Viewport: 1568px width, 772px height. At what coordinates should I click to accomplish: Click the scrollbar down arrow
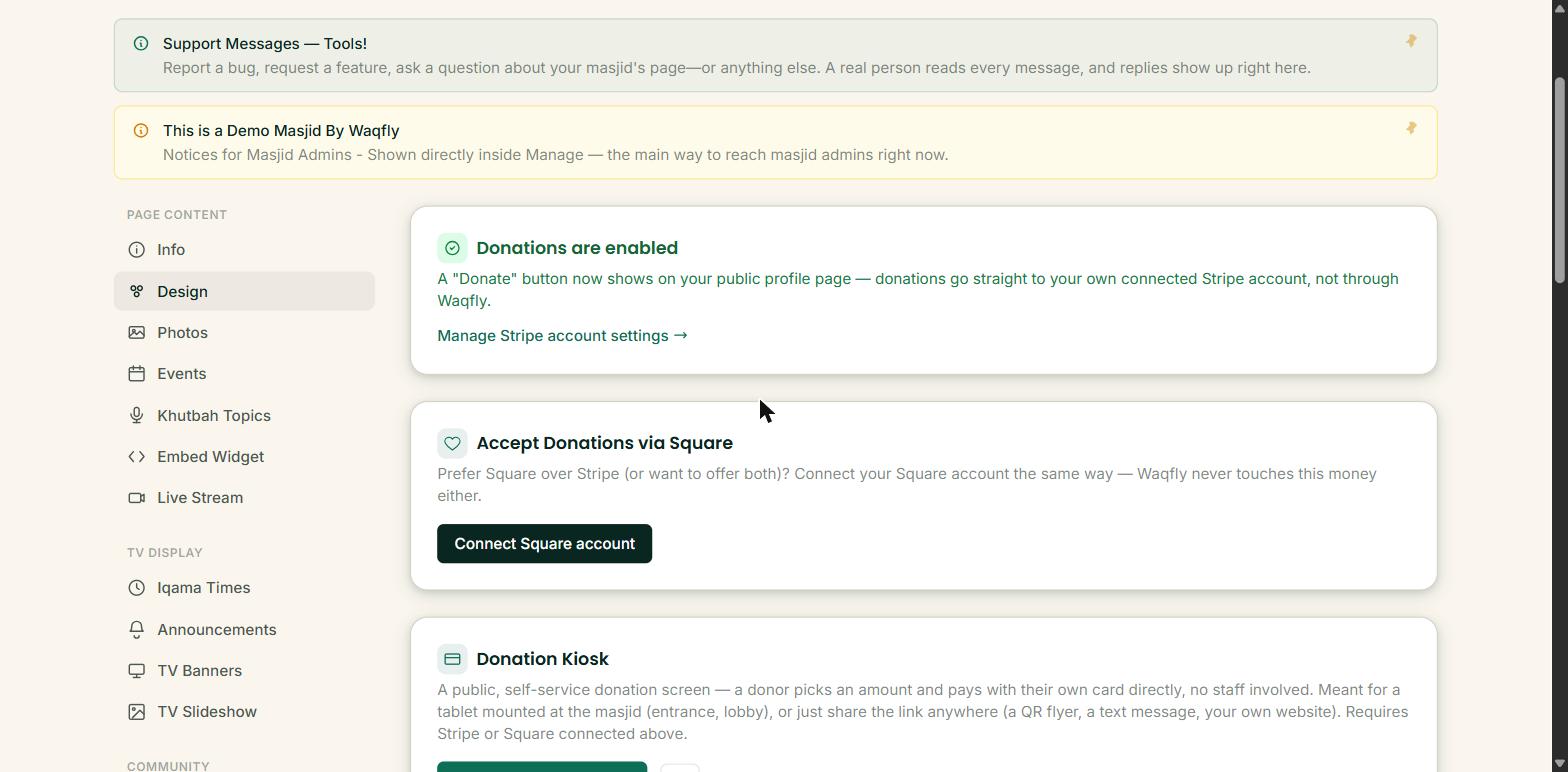click(1558, 763)
